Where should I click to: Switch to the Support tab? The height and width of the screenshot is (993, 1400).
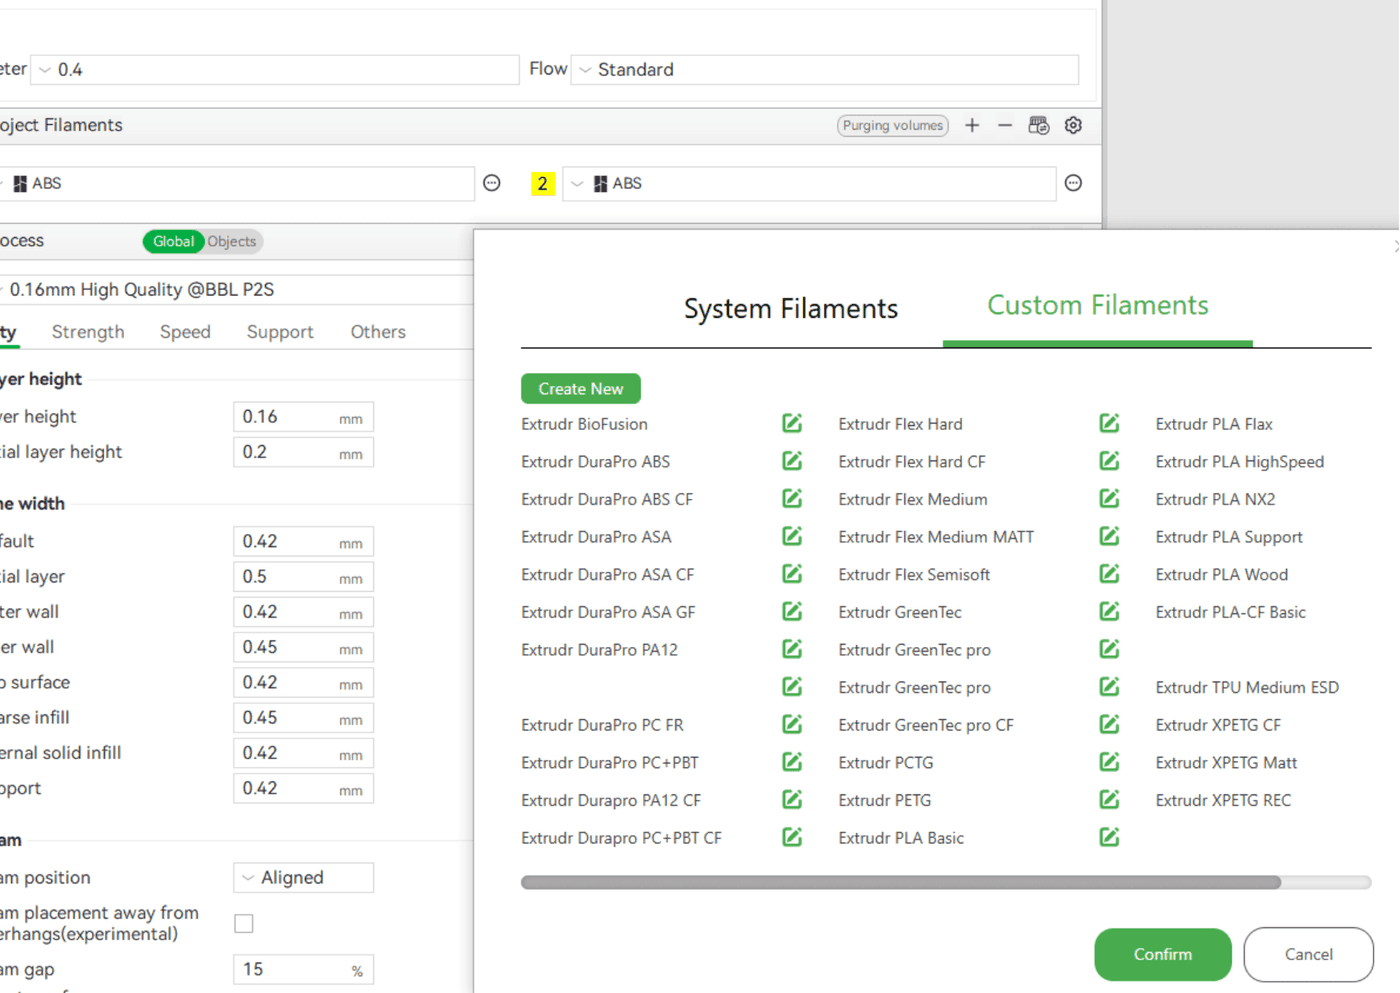pyautogui.click(x=280, y=332)
